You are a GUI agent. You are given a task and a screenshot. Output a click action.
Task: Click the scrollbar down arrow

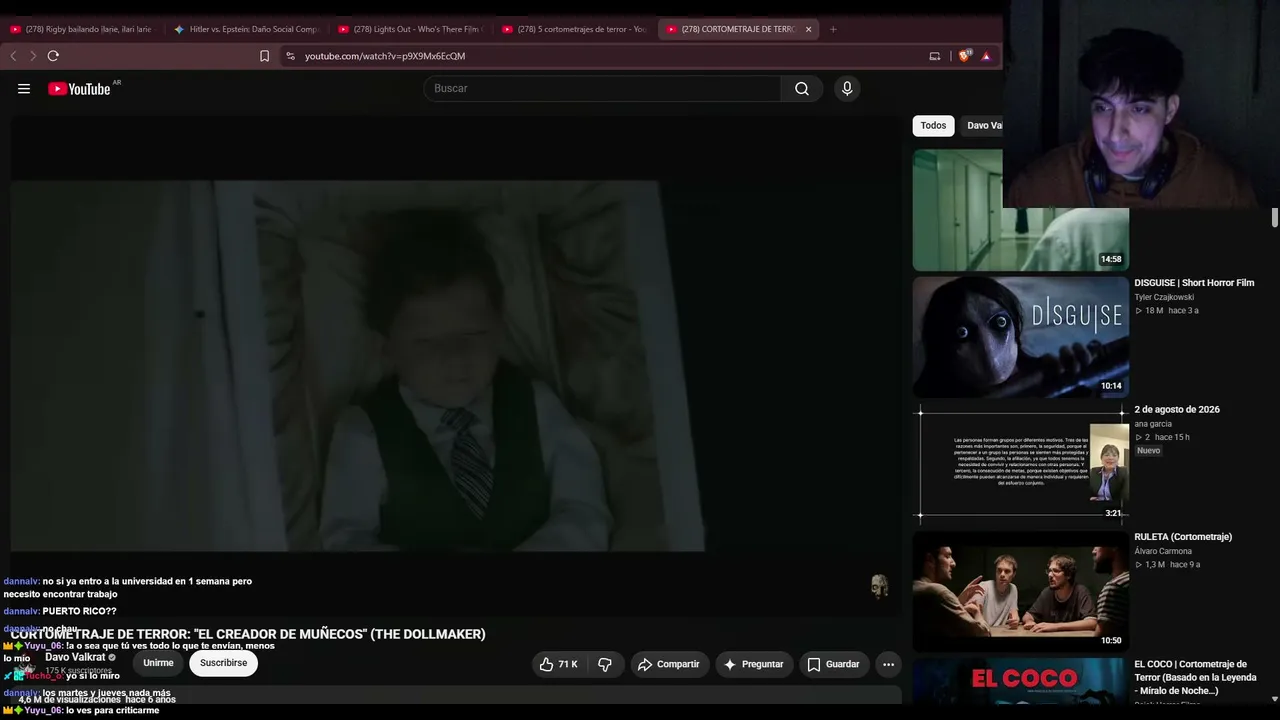click(1275, 699)
